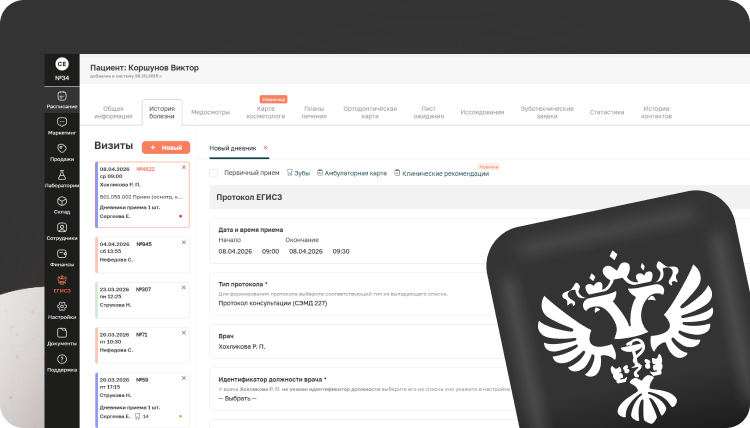Open the Маркетинг sidebar section
Screen dimensions: 750x428
pos(62,126)
